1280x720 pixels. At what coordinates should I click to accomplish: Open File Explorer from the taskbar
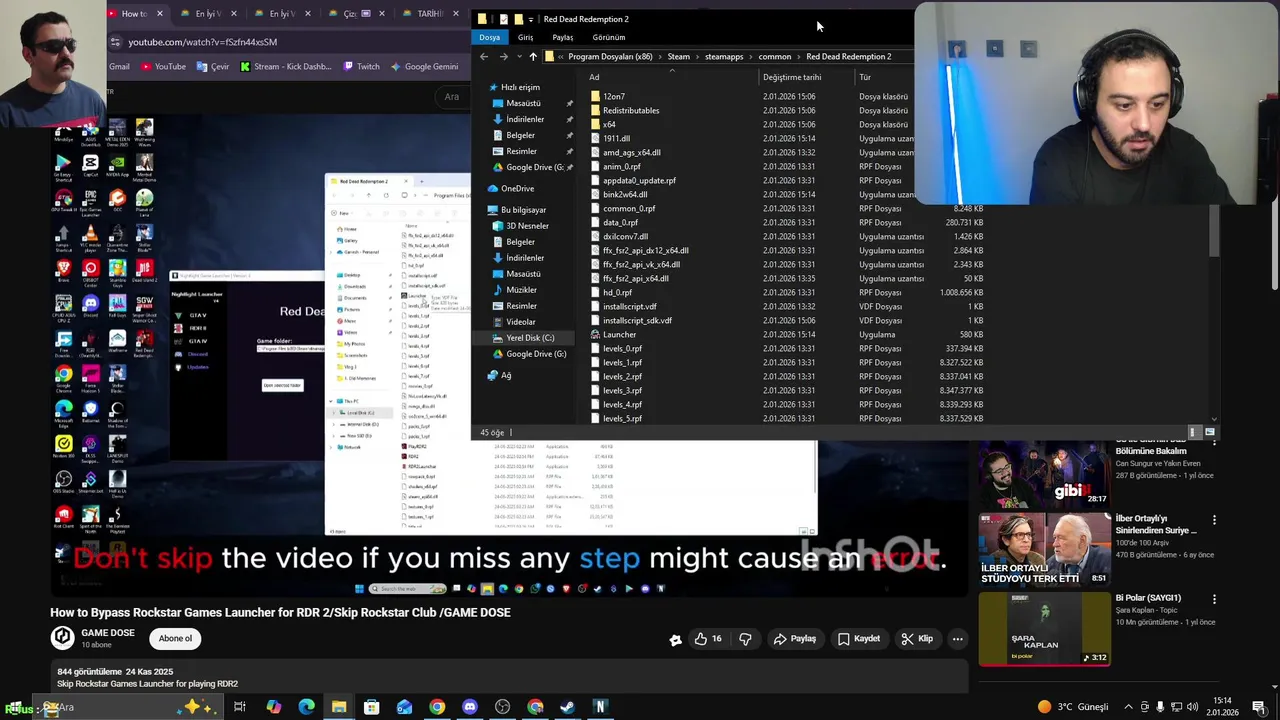(x=339, y=707)
